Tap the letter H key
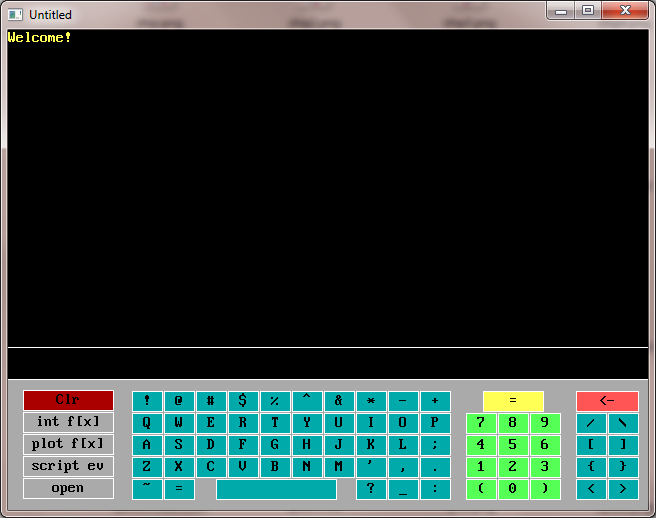This screenshot has height=518, width=656. coord(307,445)
